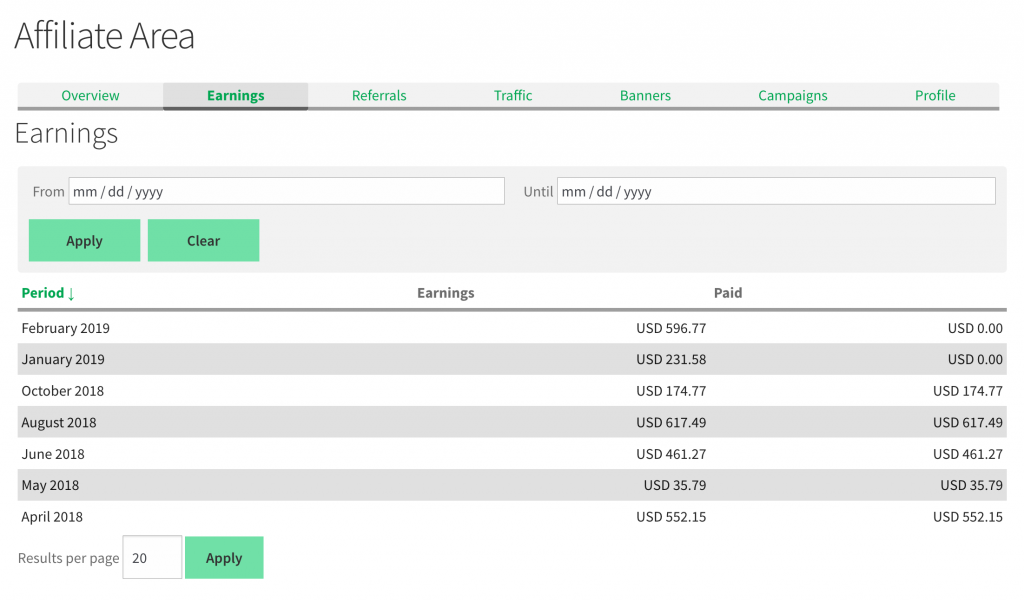Image resolution: width=1024 pixels, height=601 pixels.
Task: Click January 2019 earnings USD 231.58
Action: click(x=671, y=359)
